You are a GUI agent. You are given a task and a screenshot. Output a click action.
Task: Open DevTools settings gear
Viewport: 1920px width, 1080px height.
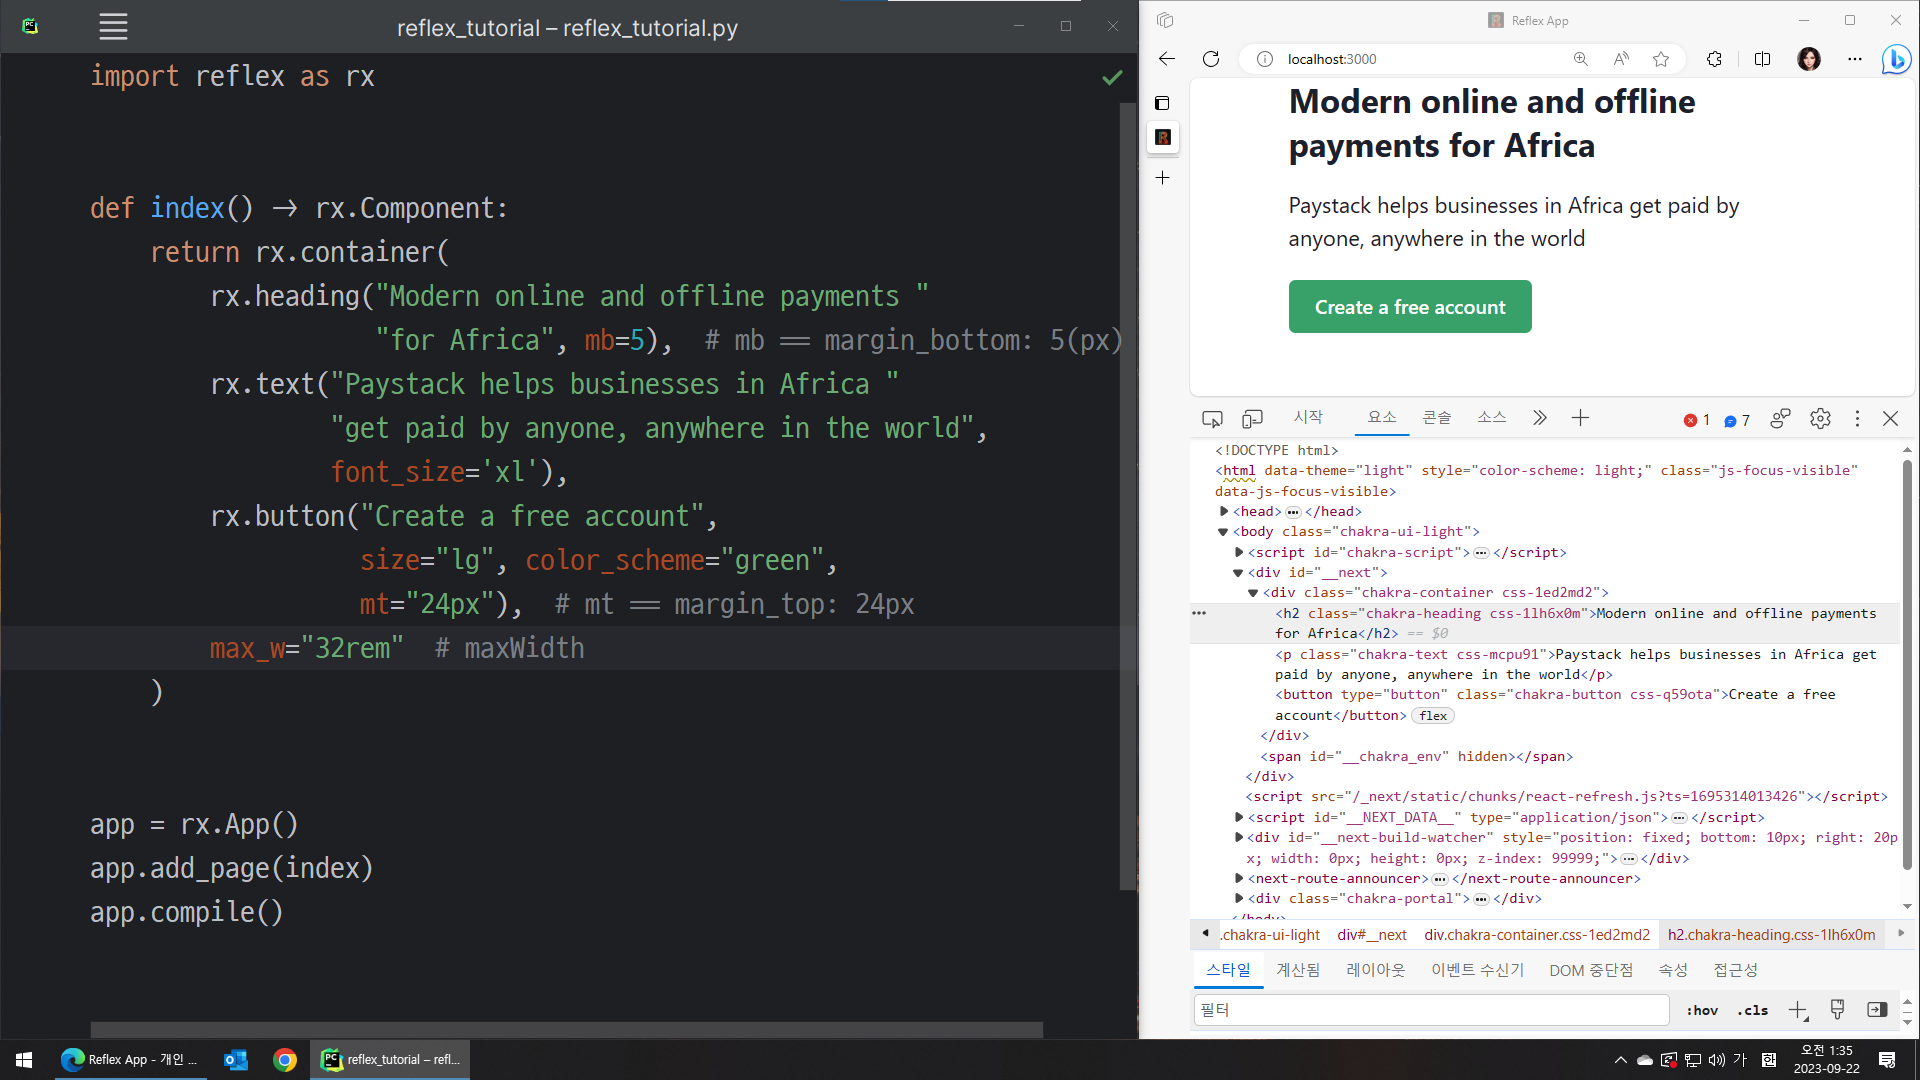click(1820, 419)
